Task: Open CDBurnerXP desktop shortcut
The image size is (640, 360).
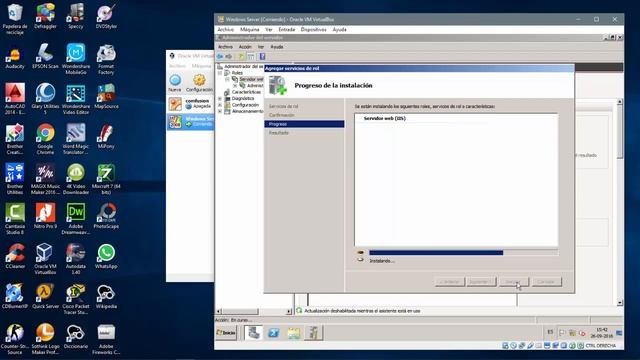Action: tap(15, 296)
